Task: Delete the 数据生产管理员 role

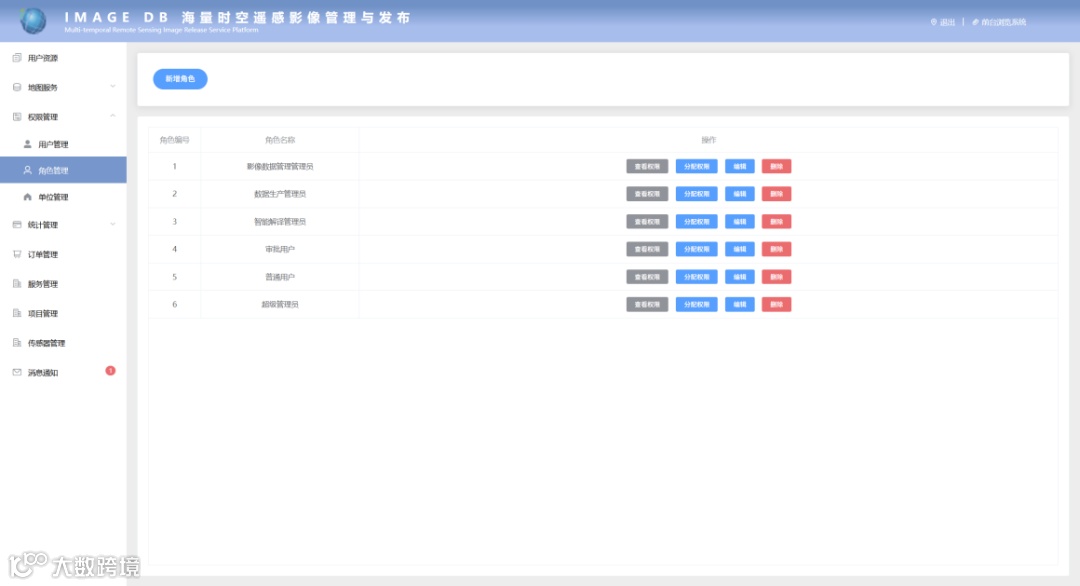Action: pyautogui.click(x=776, y=194)
